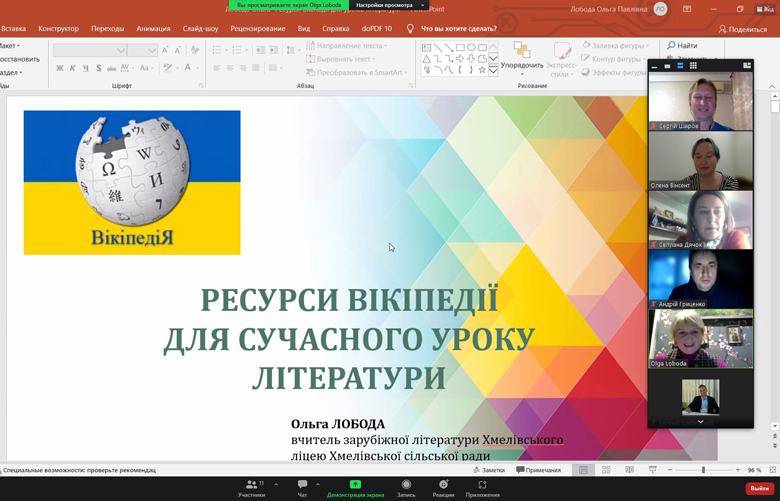Viewport: 780px width, 501px height.
Task: Toggle bold text formatting
Action: [x=59, y=68]
